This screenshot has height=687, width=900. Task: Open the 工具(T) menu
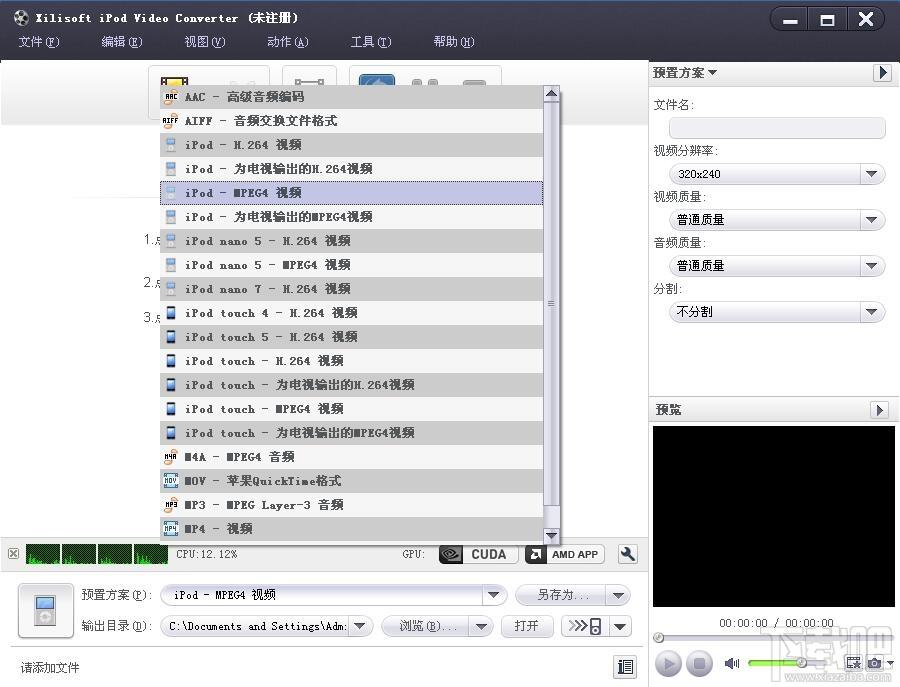[x=371, y=42]
